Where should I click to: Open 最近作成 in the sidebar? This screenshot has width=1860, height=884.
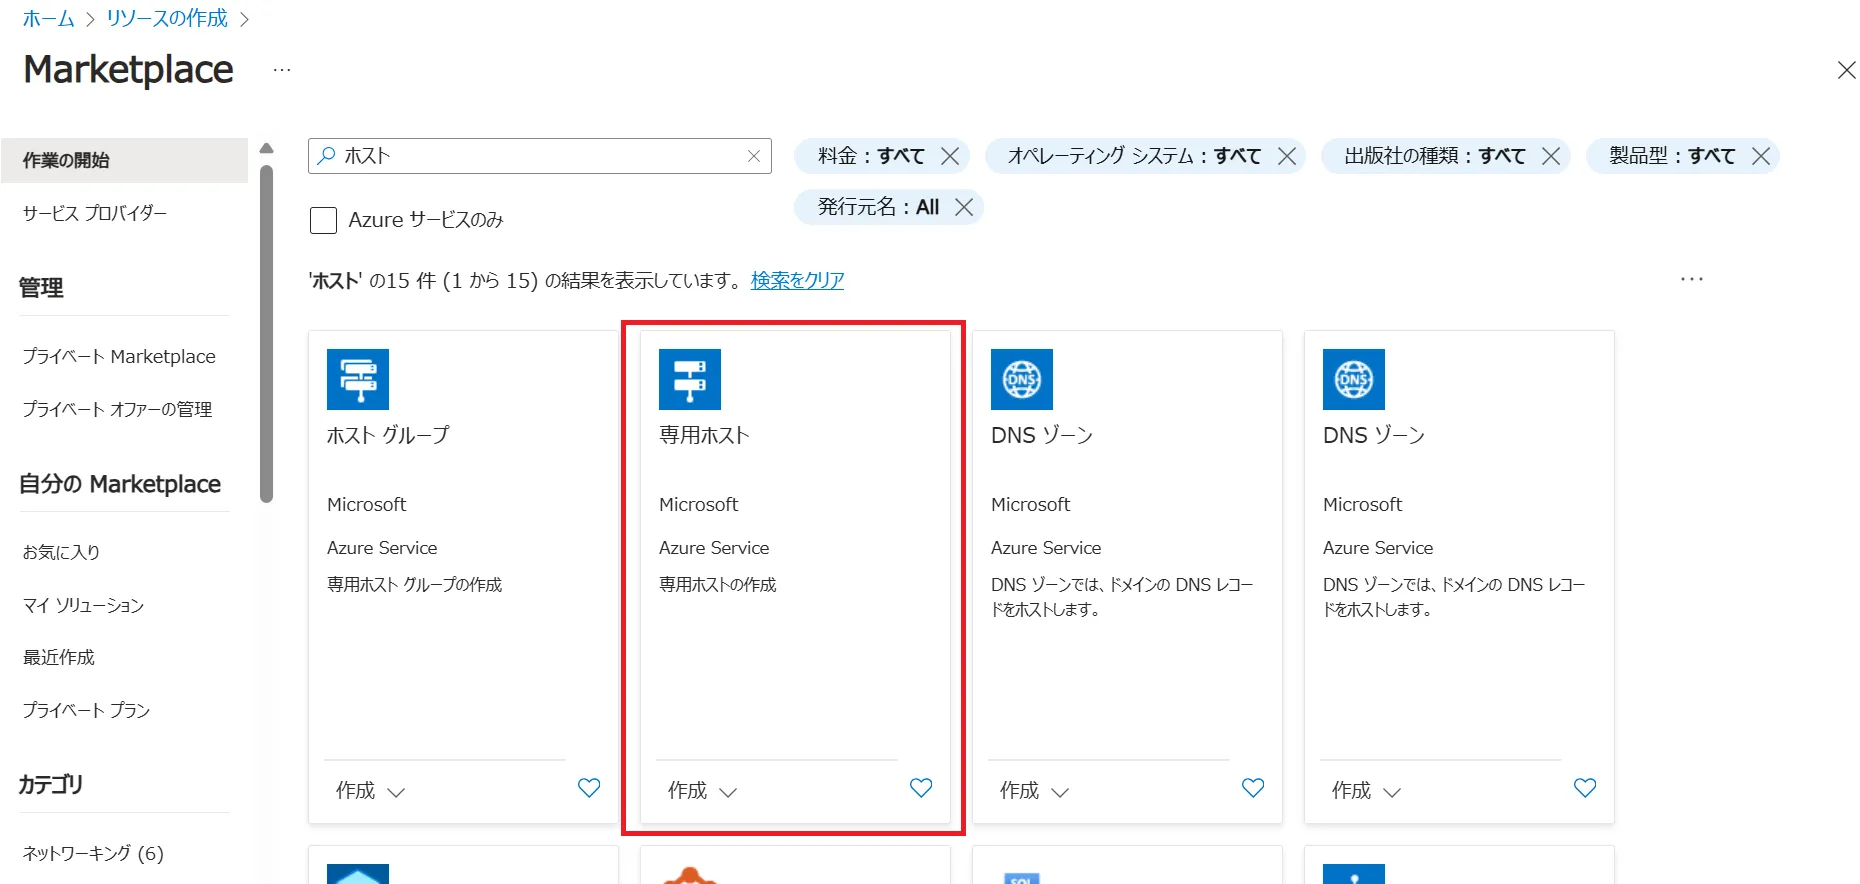(x=58, y=657)
